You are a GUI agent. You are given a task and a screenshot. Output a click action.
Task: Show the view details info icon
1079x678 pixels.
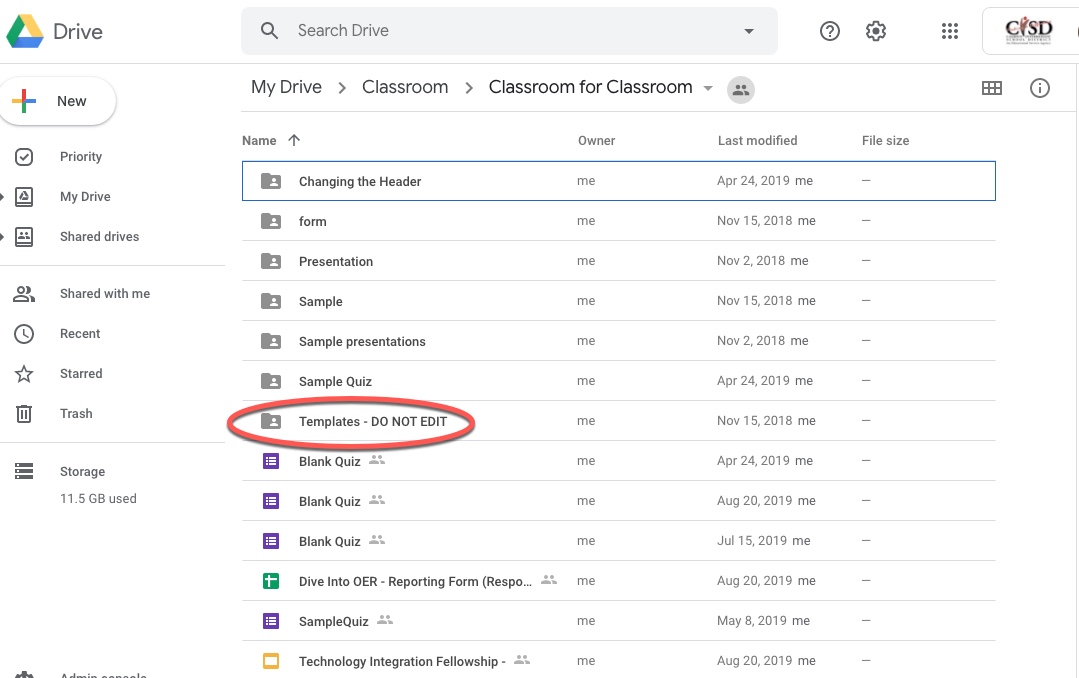click(x=1040, y=88)
